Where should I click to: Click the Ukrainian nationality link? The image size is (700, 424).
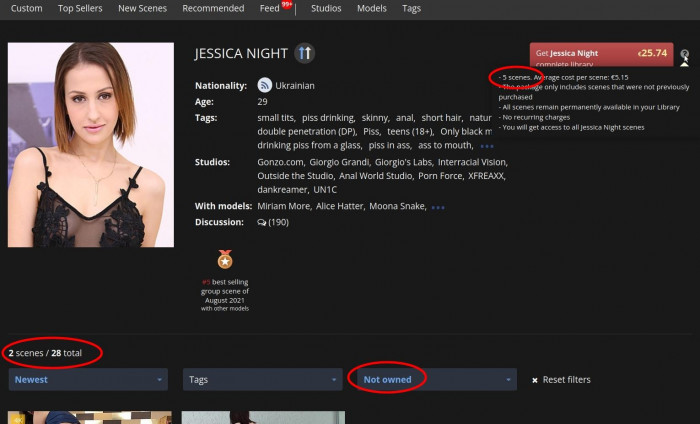[297, 86]
